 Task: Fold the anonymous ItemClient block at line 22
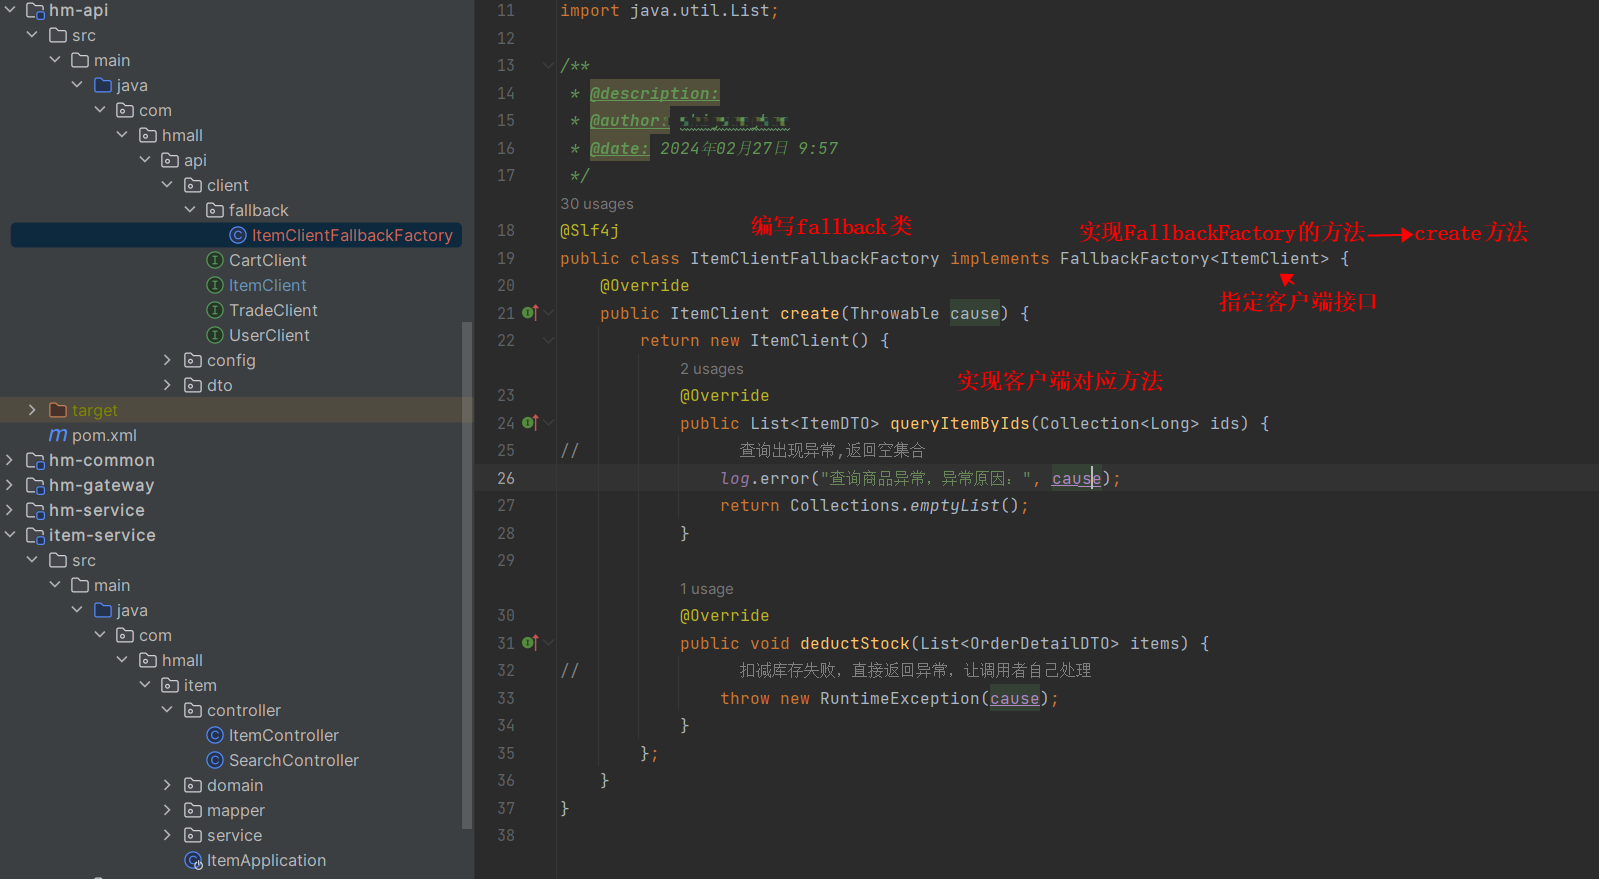click(548, 341)
